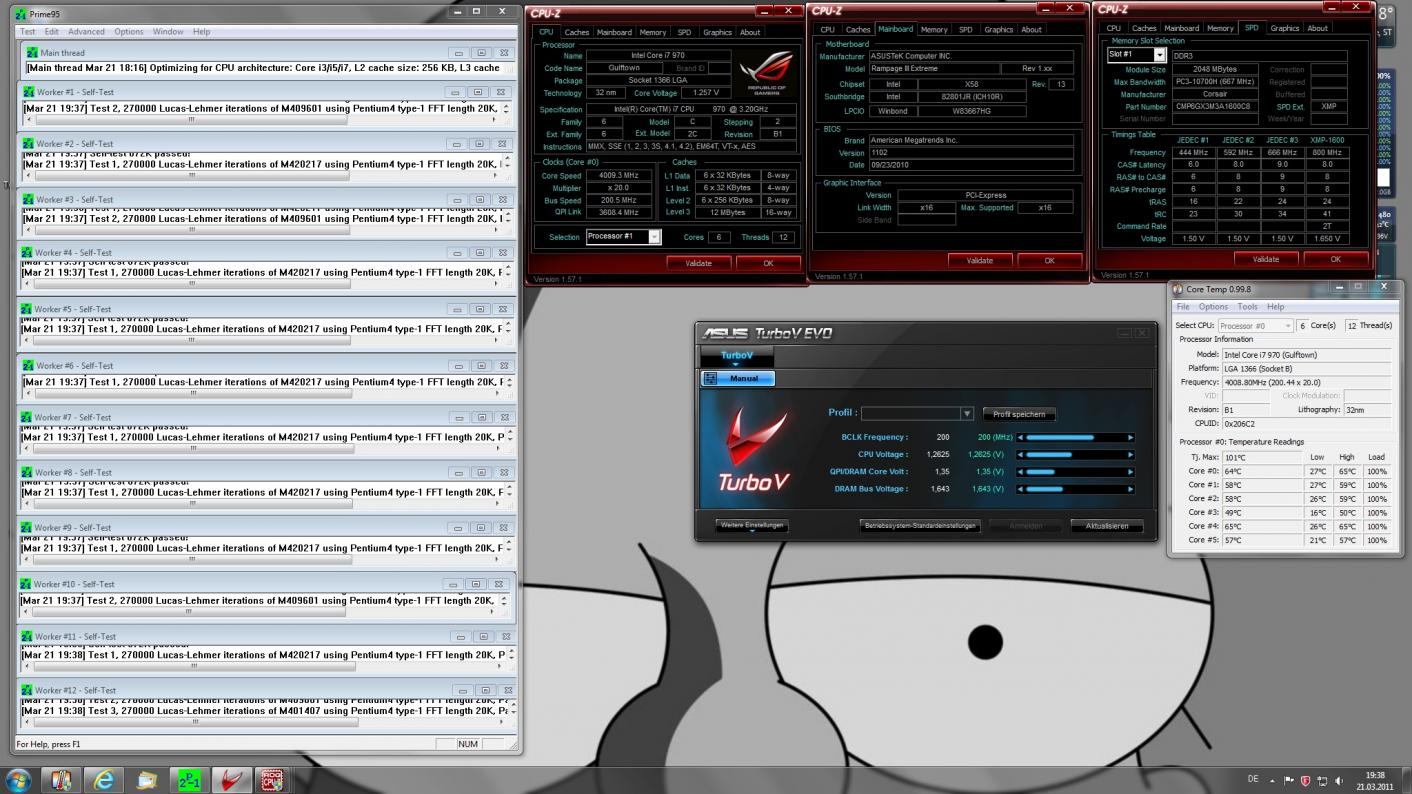The height and width of the screenshot is (794, 1412).
Task: Open the Processor #1 selection dropdown
Action: [654, 237]
